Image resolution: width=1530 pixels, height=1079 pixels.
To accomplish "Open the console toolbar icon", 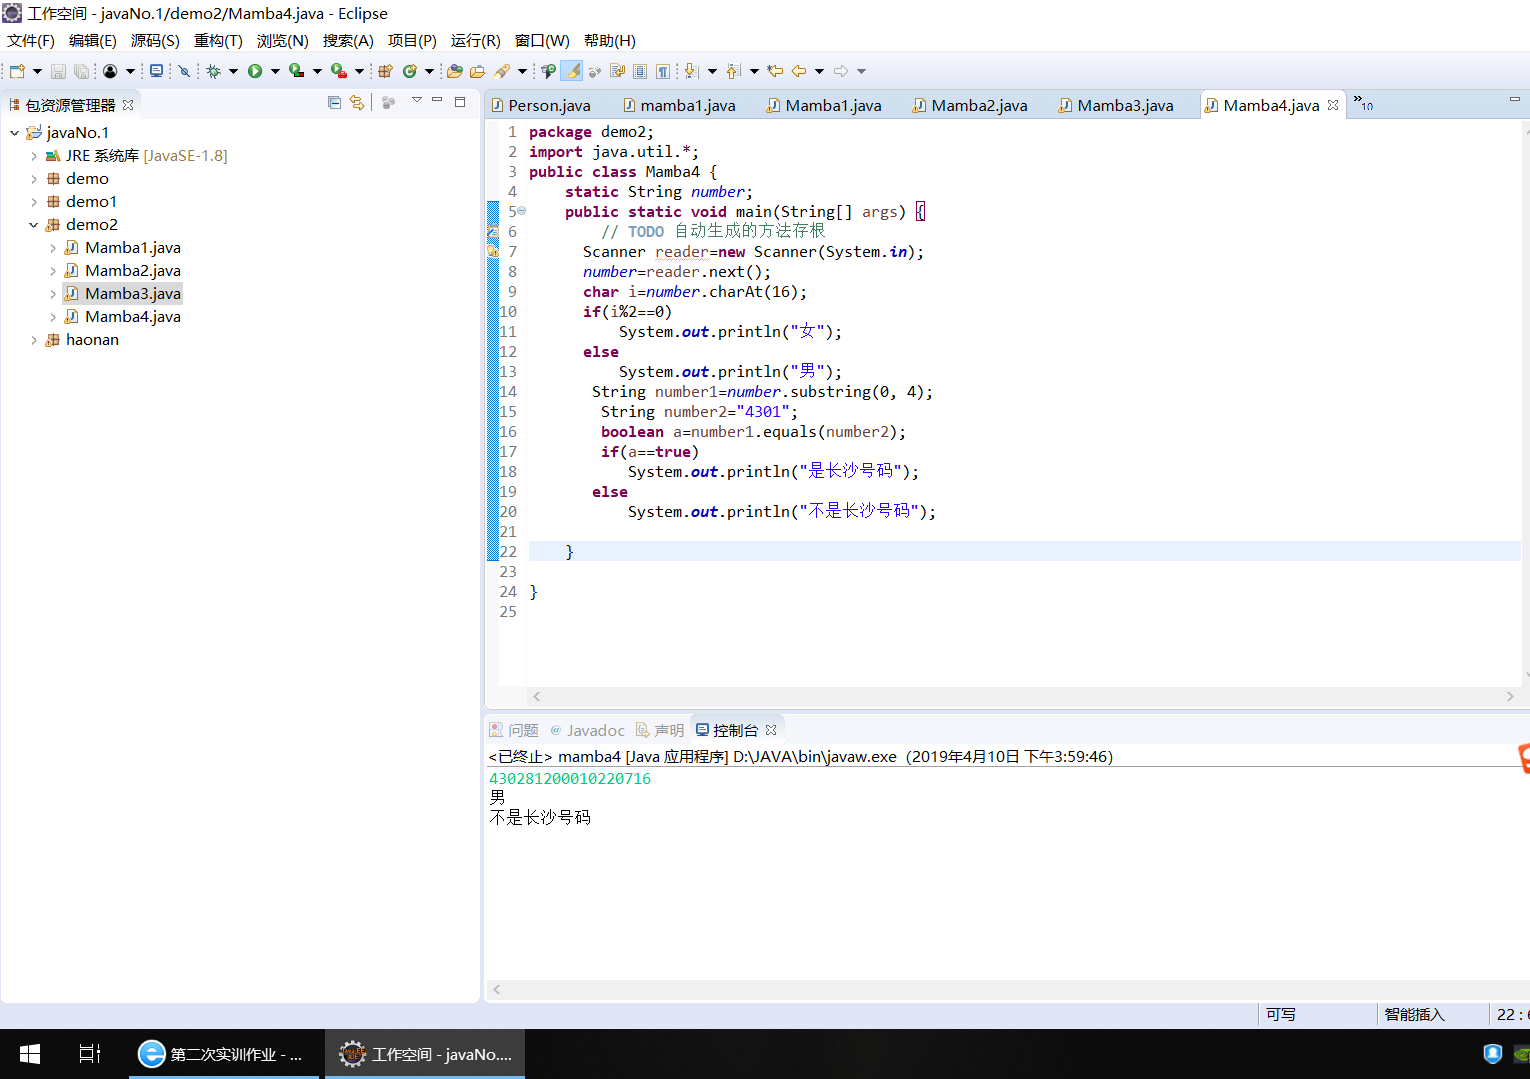I will [x=156, y=71].
